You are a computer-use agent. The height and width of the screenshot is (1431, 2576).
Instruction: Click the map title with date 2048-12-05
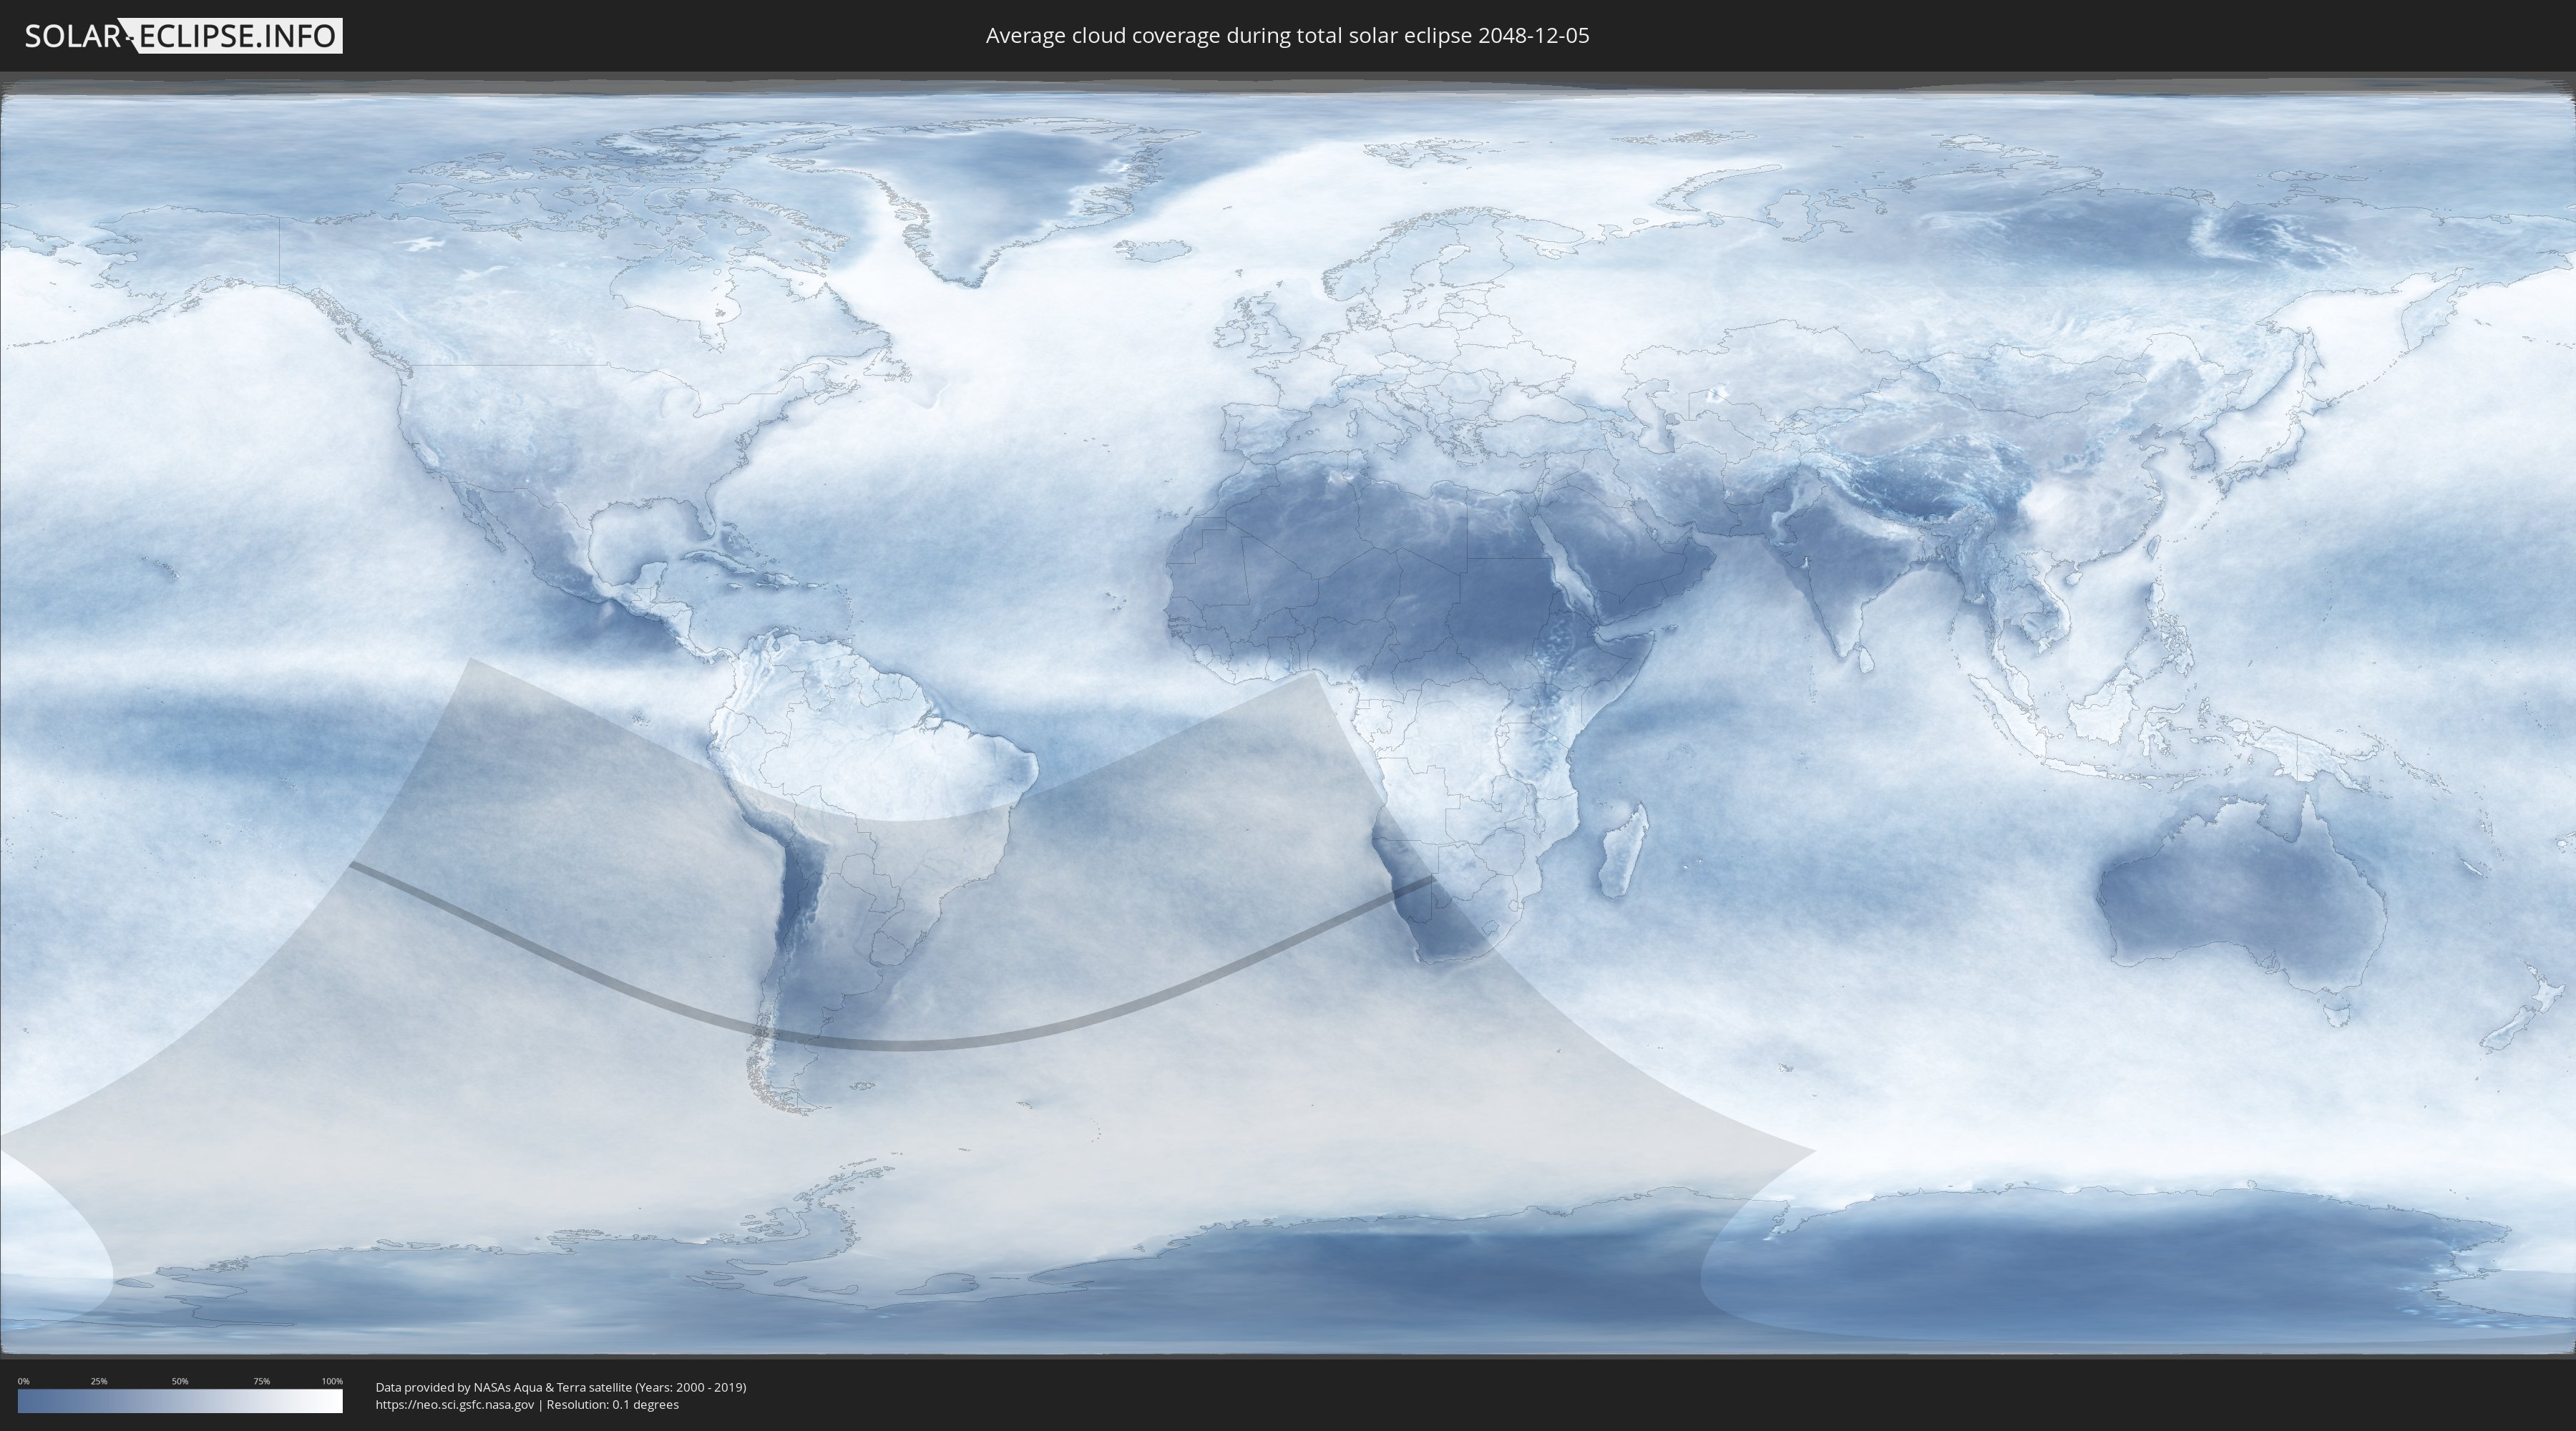click(x=1287, y=36)
